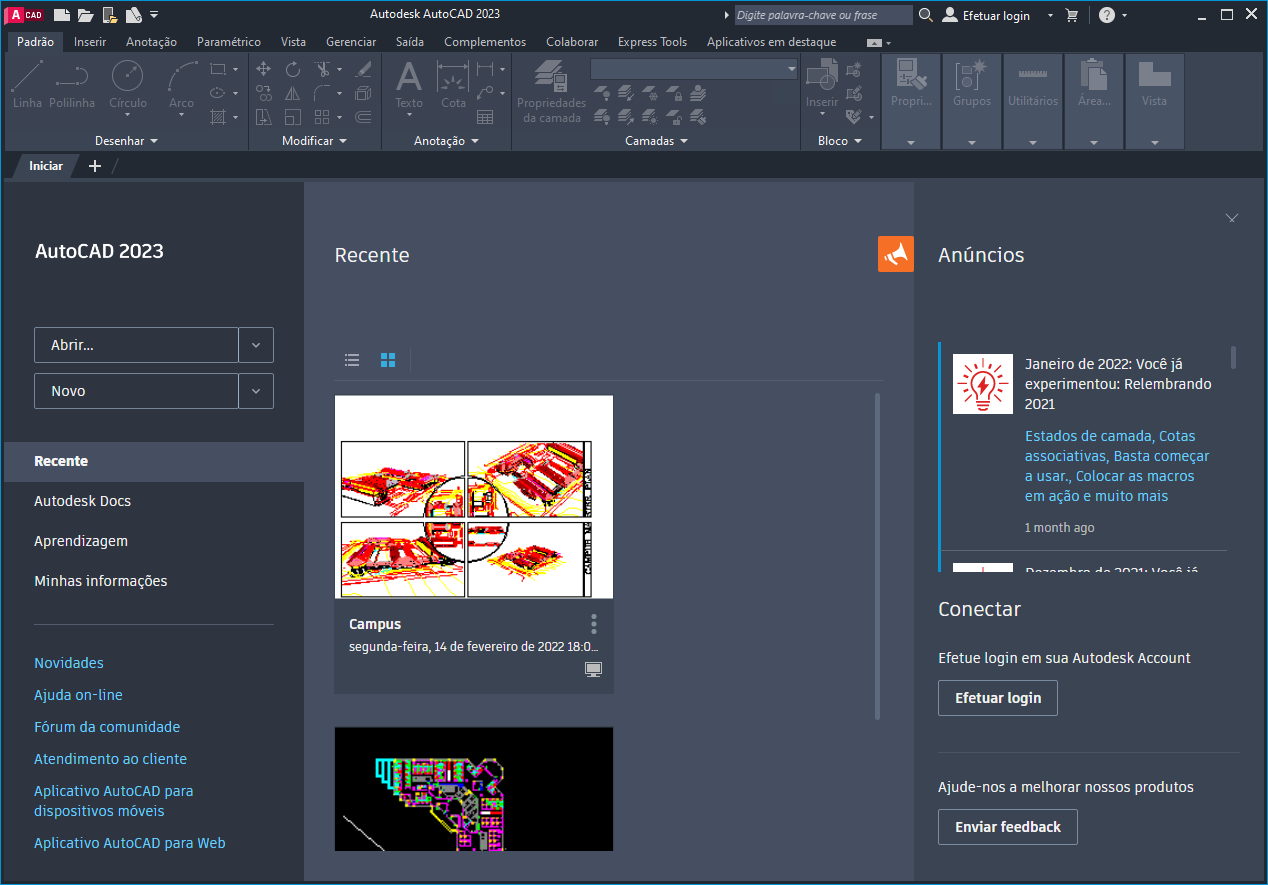Open the Vista ribbon tab
Screen dimensions: 1268x885
[x=293, y=42]
